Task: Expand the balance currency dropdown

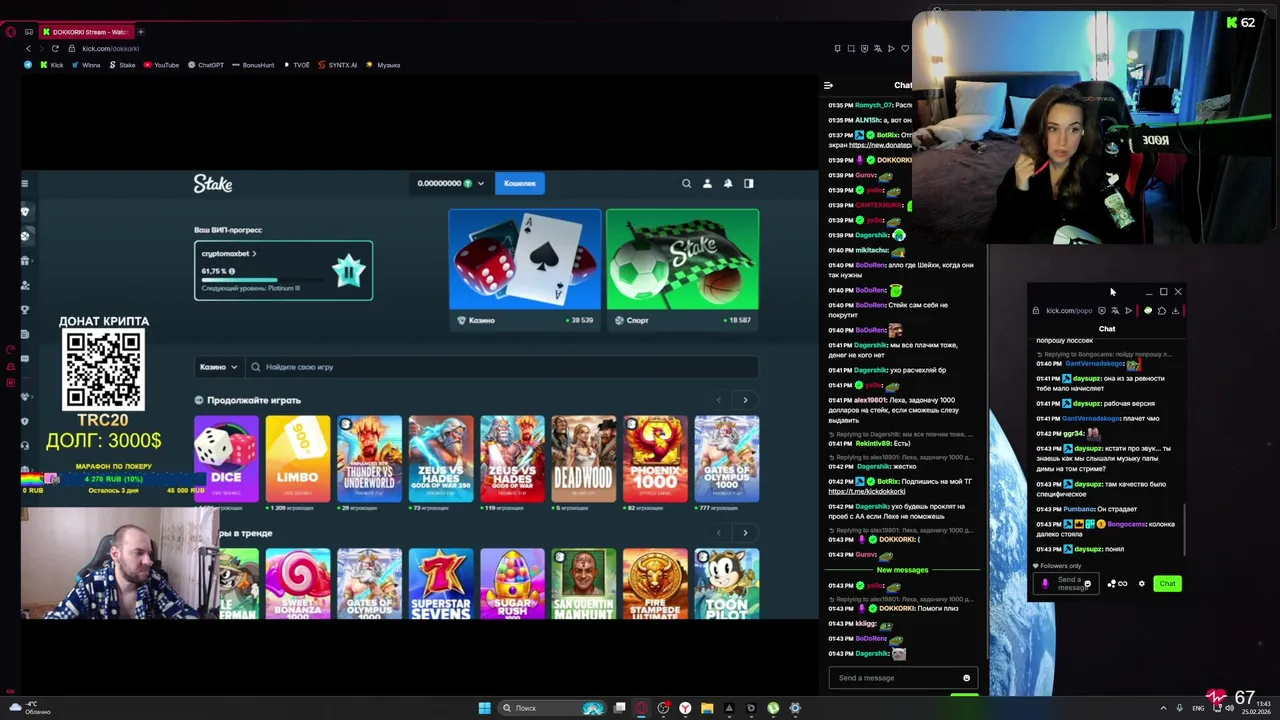Action: (480, 183)
